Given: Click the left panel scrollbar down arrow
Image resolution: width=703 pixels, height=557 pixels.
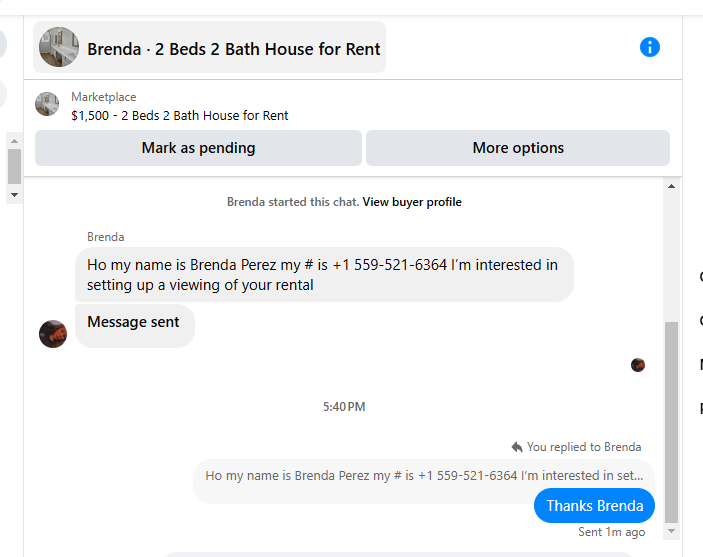Looking at the screenshot, I should [14, 195].
